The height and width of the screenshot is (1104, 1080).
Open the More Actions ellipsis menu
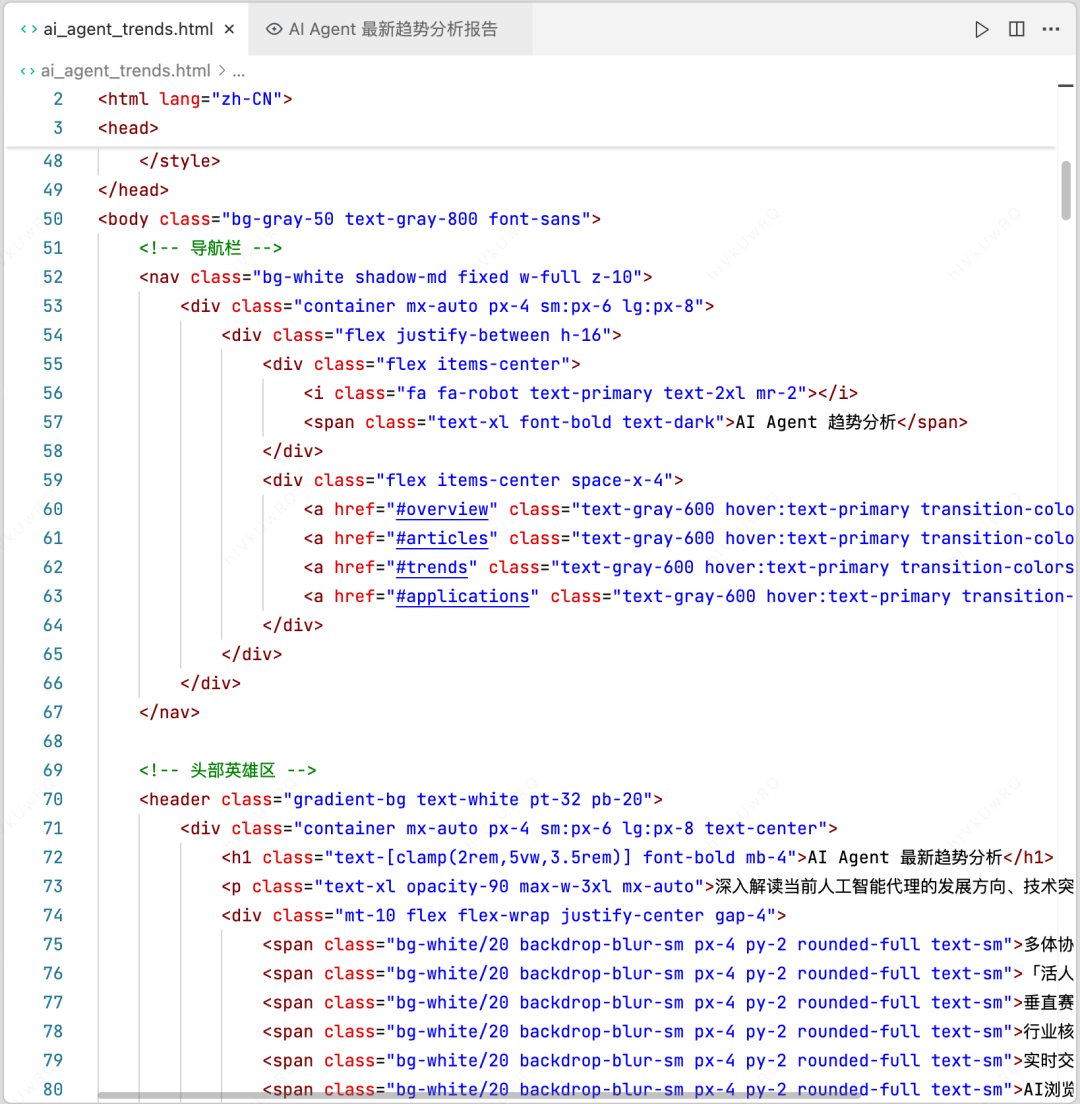(1050, 29)
